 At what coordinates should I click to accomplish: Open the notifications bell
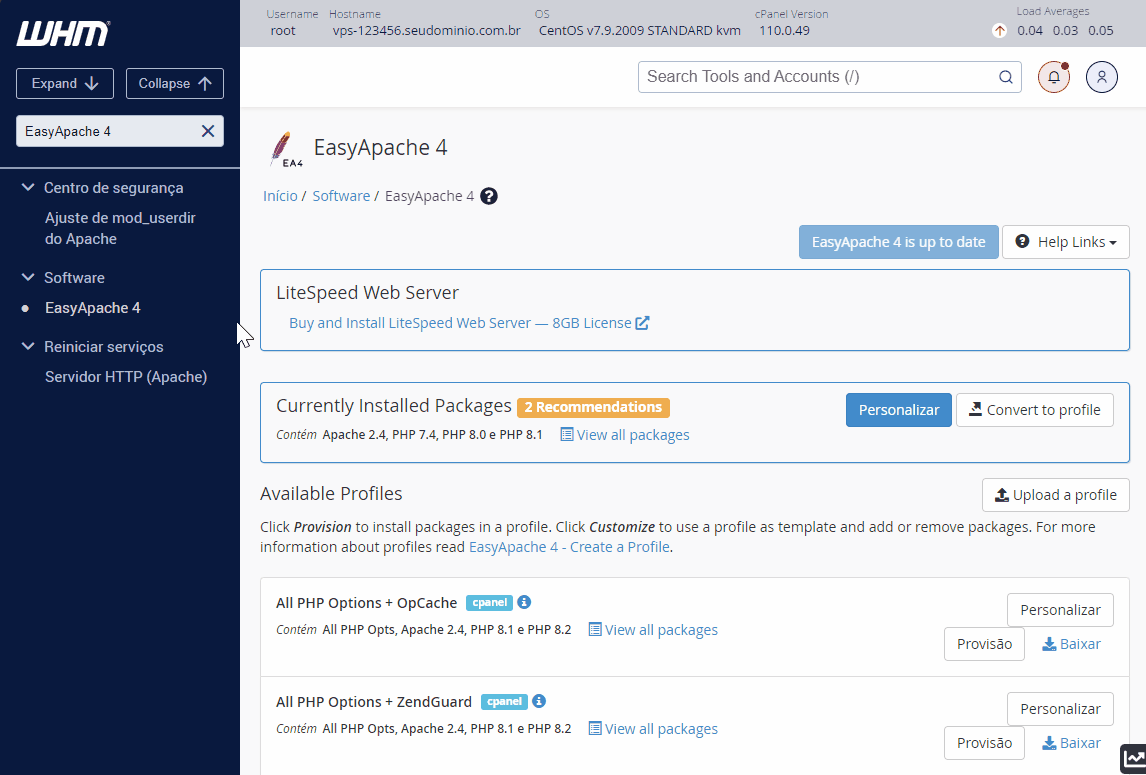pos(1054,77)
